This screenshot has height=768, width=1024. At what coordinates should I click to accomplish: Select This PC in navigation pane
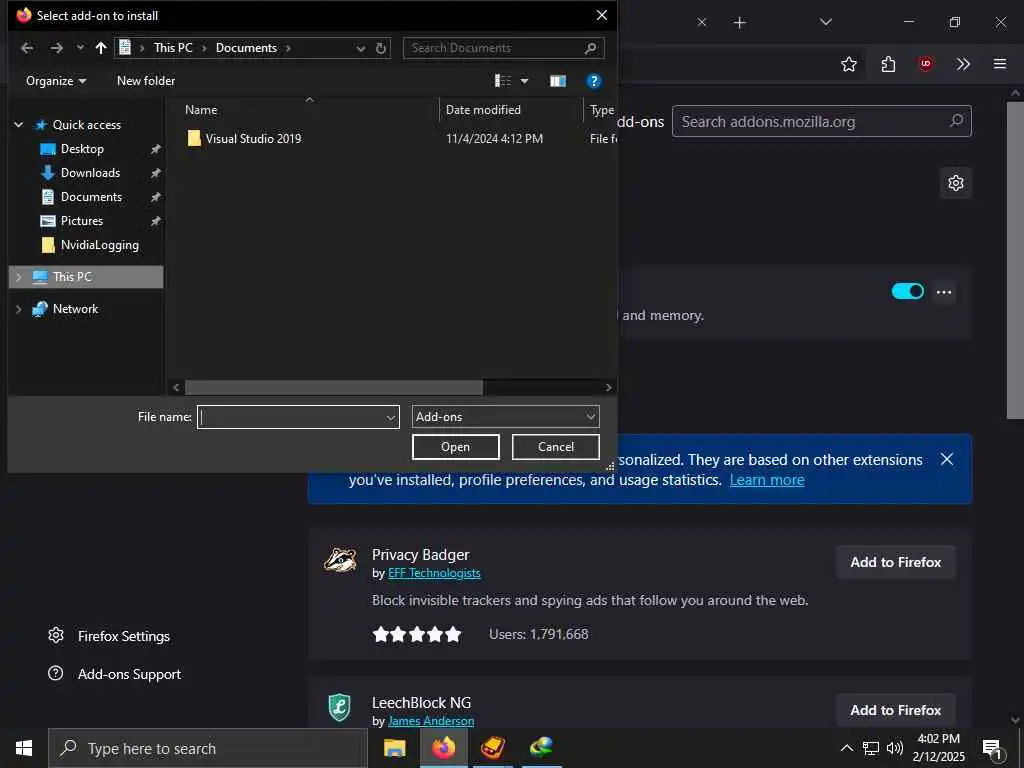point(72,277)
